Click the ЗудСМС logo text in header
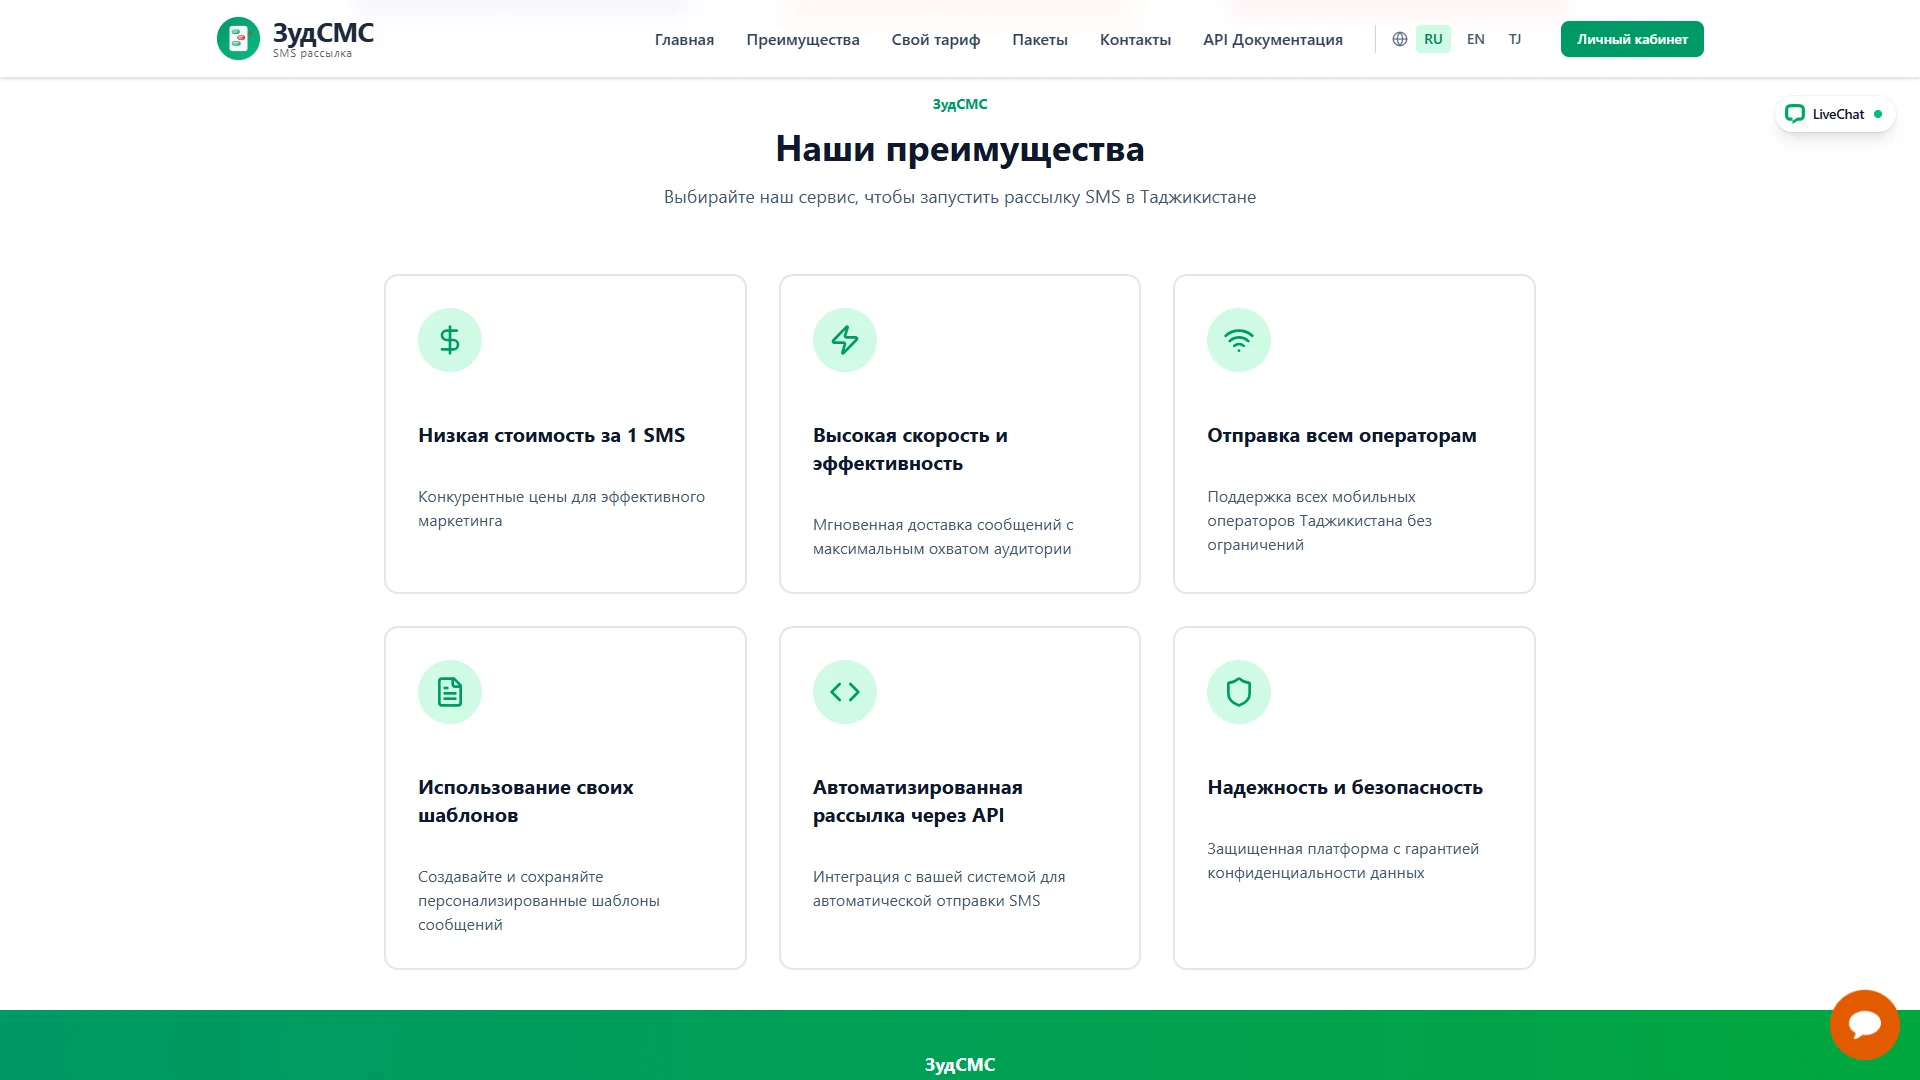The width and height of the screenshot is (1920, 1080). pos(323,34)
